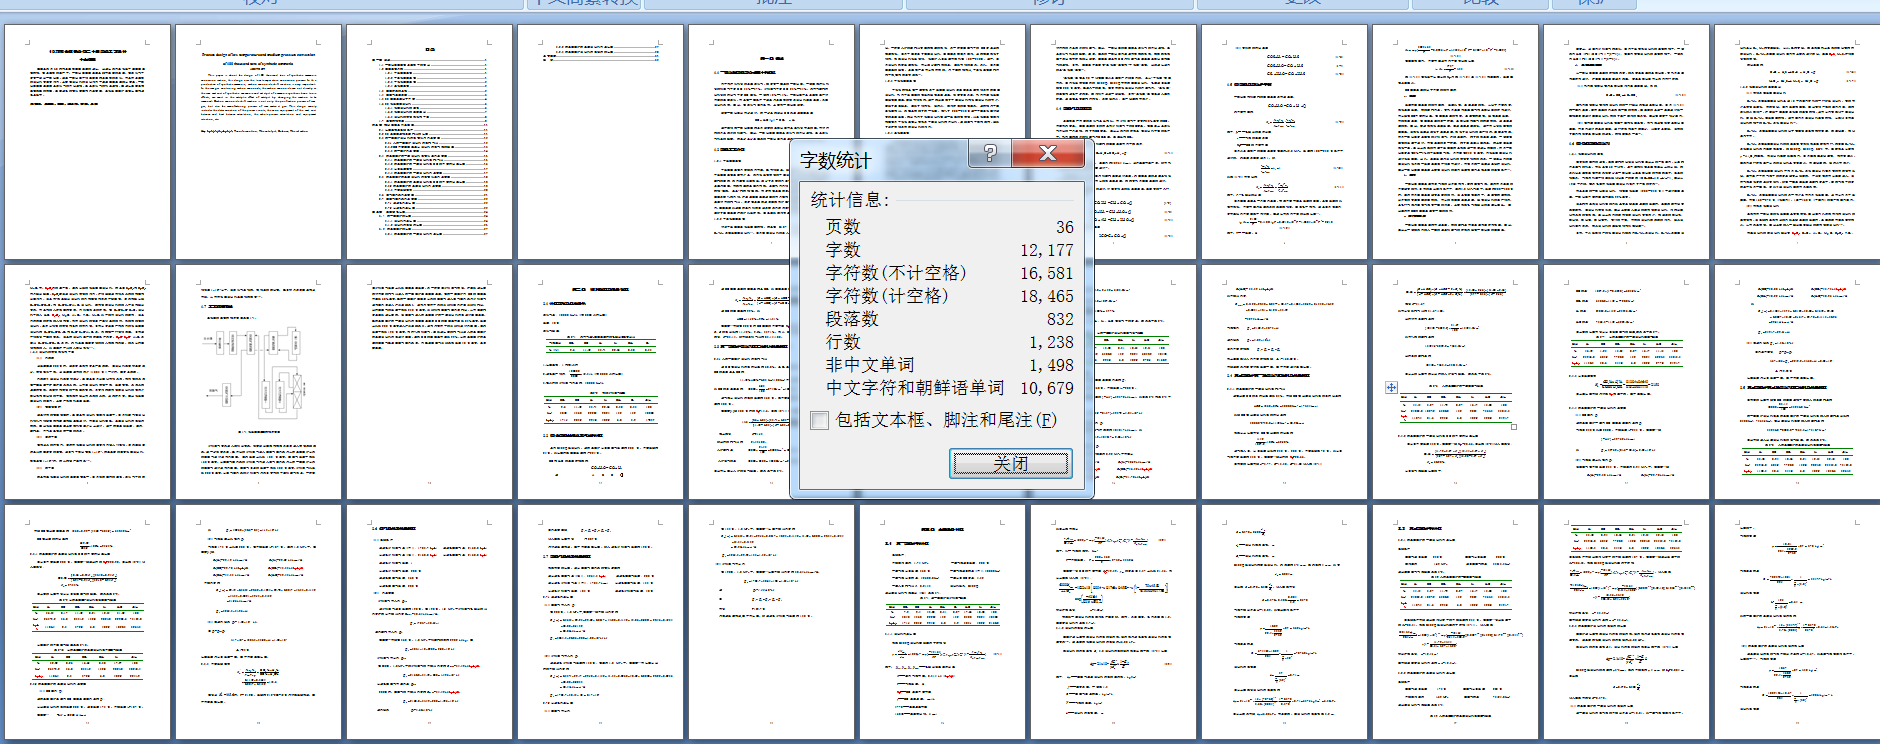Open the table of contents page
Viewport: 1880px width, 744px height.
[x=429, y=142]
